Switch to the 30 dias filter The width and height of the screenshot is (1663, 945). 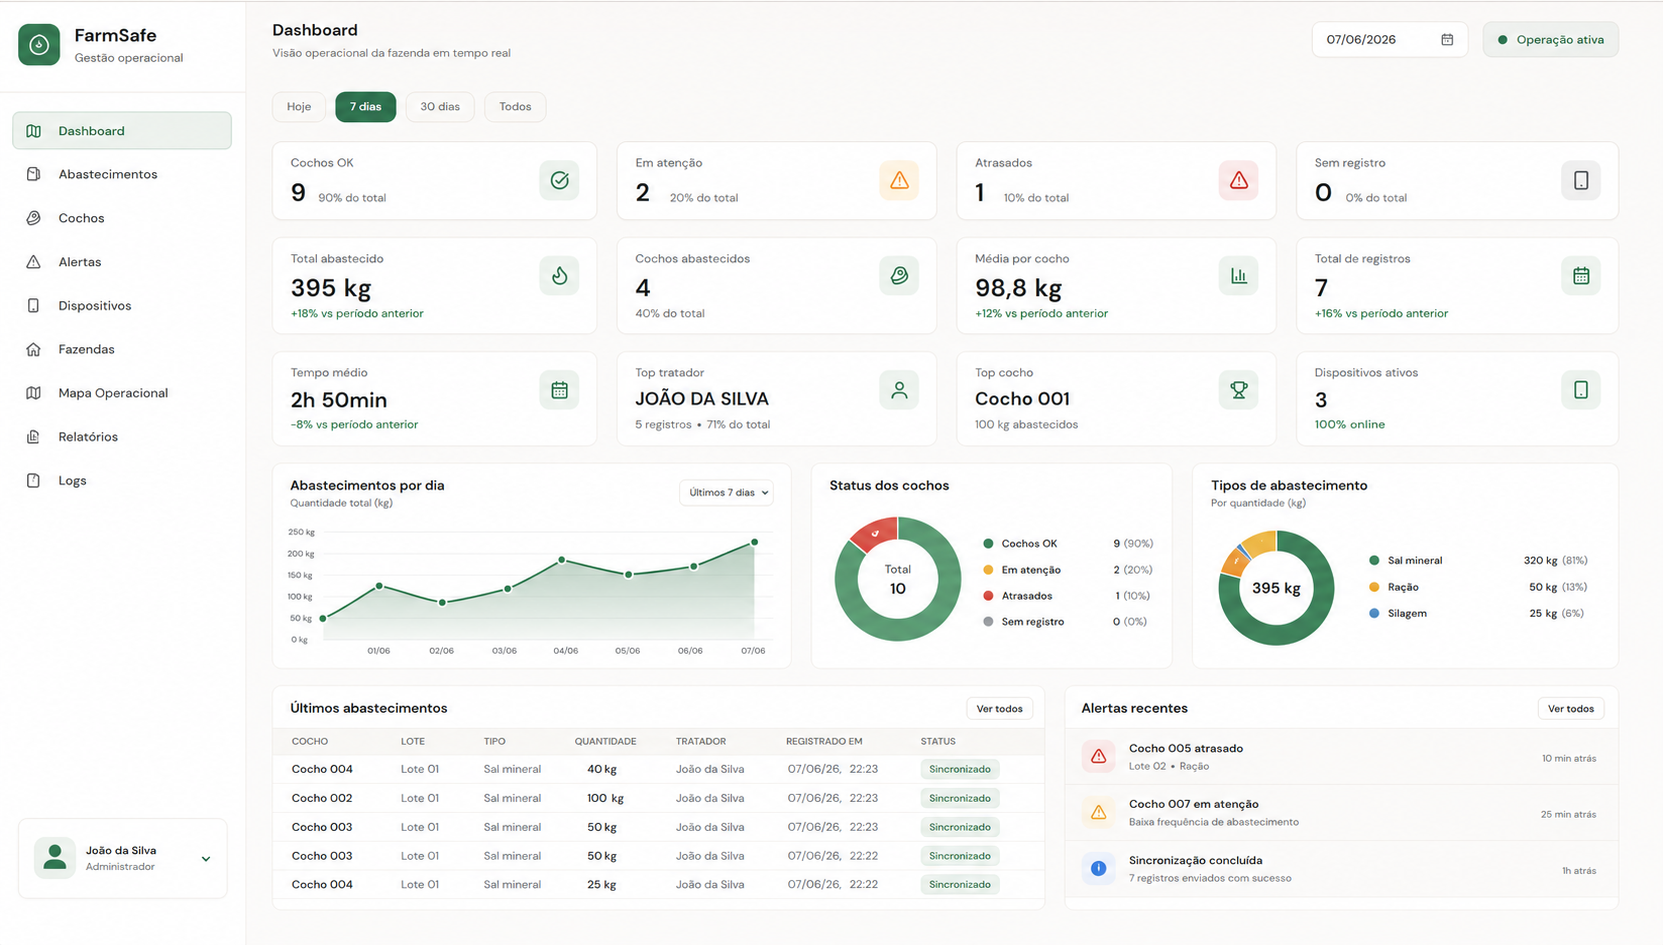coord(440,107)
